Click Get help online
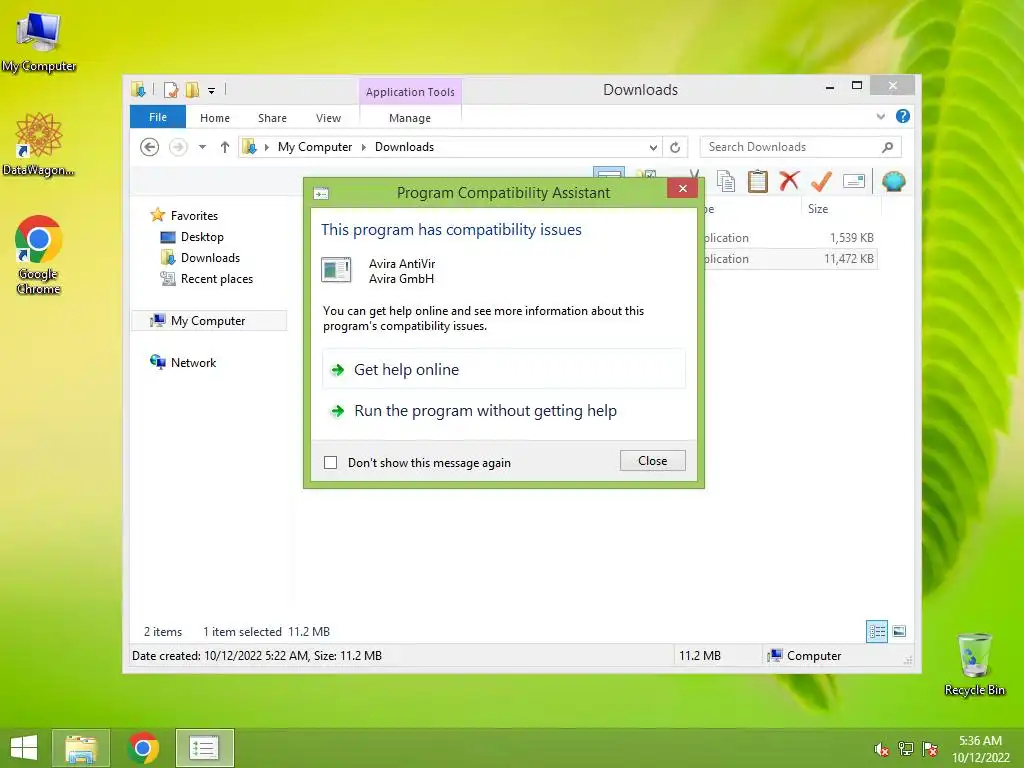 [504, 370]
